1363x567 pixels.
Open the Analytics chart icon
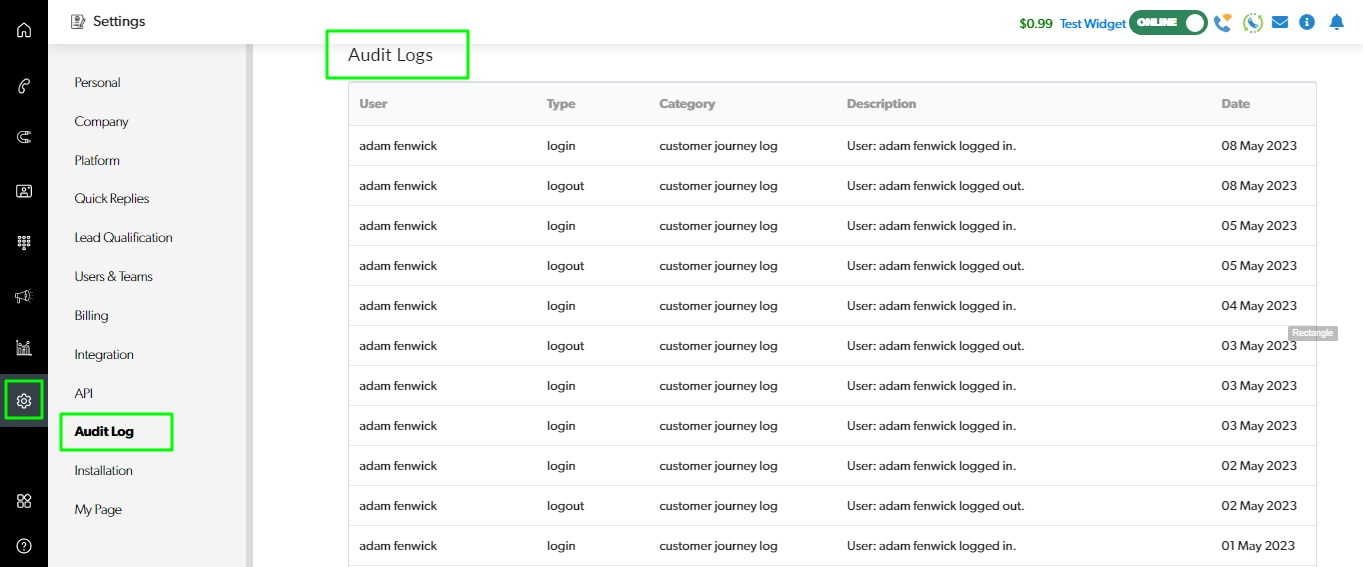24,348
